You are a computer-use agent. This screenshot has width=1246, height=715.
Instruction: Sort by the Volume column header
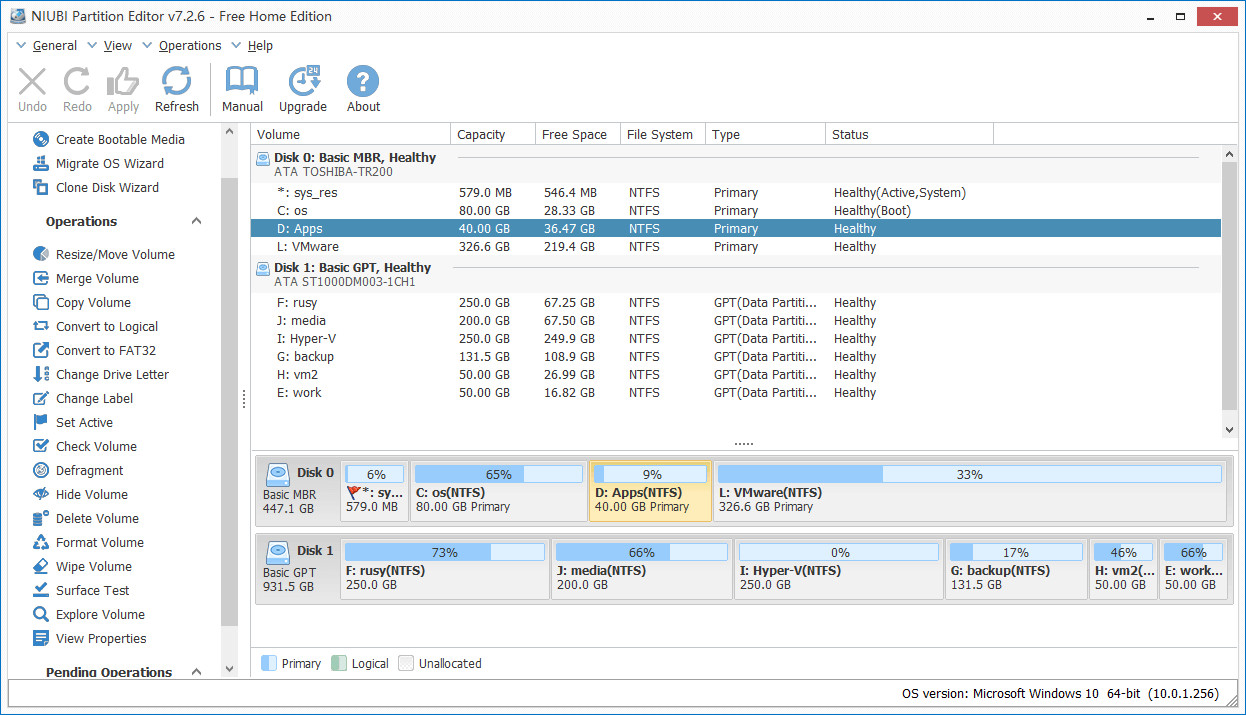click(x=350, y=134)
